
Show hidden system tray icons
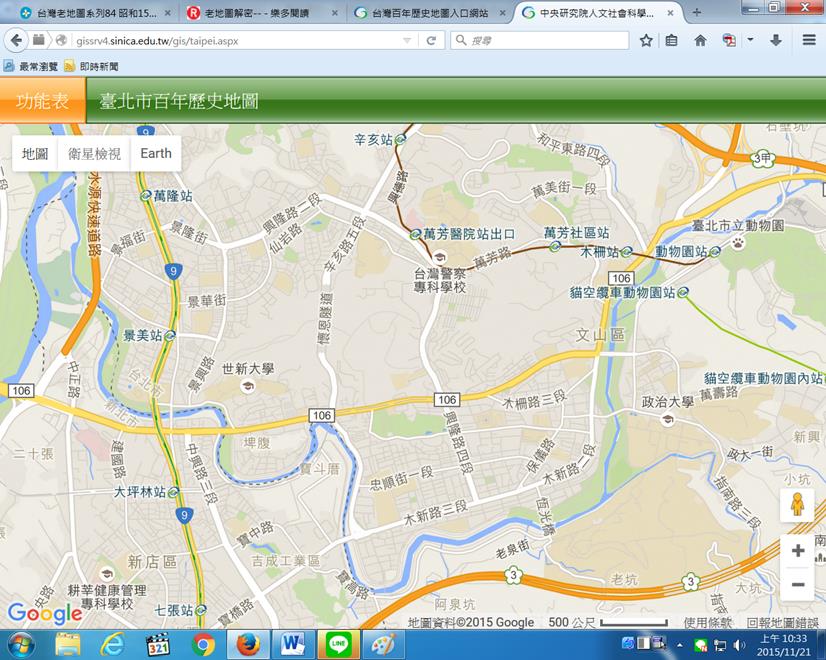[x=680, y=645]
